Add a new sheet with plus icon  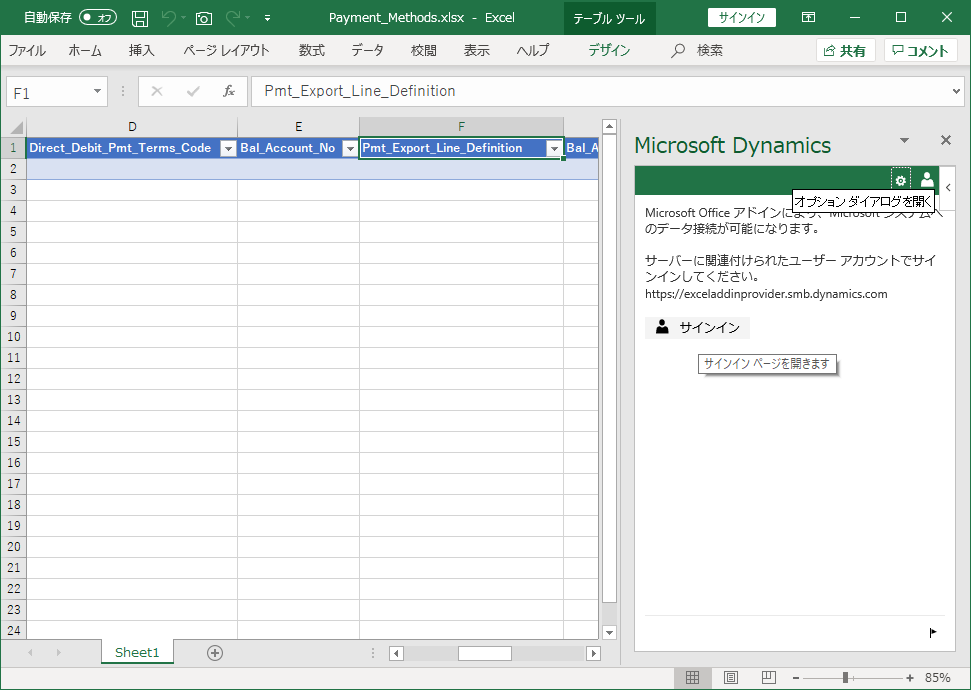[215, 653]
